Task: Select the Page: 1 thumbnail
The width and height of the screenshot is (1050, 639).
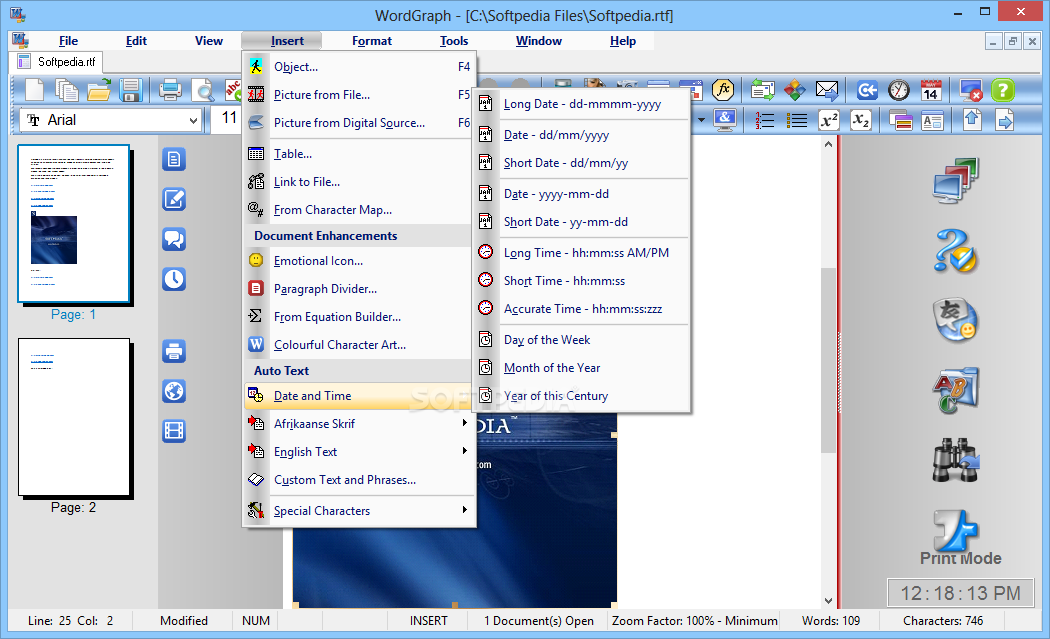Action: 74,224
